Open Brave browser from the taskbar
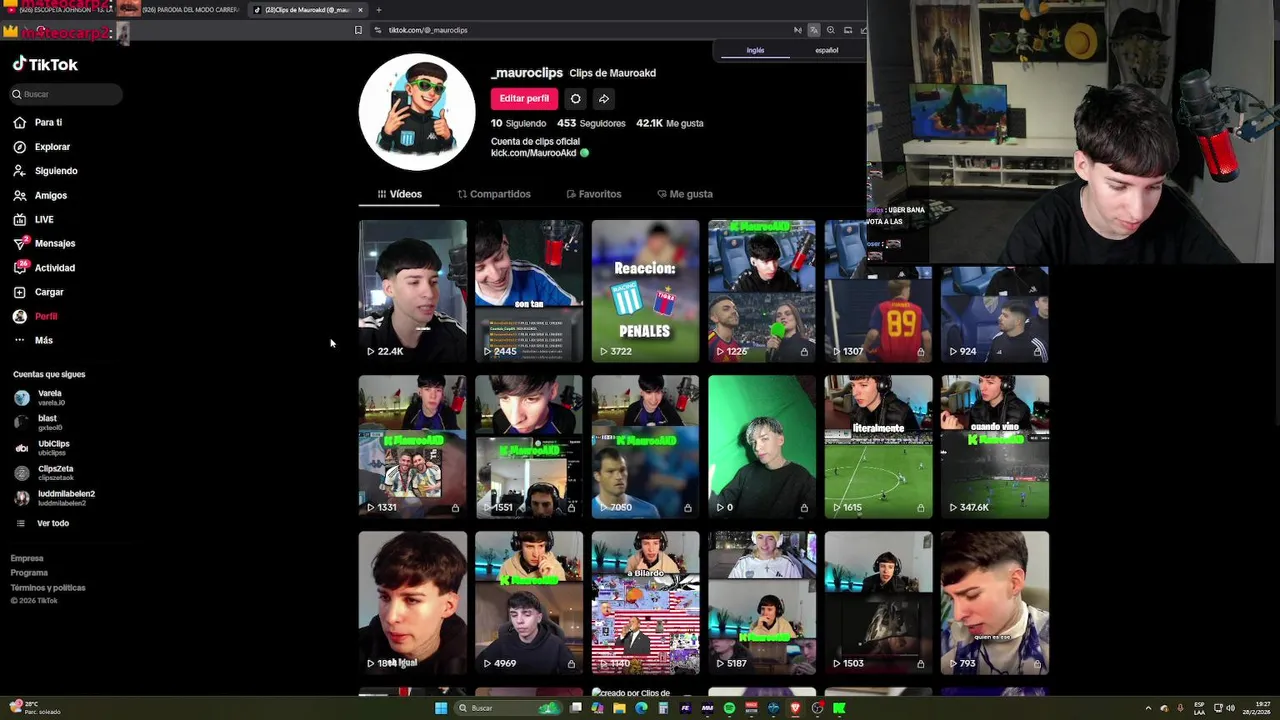Screen dimensions: 1280x720 point(795,708)
